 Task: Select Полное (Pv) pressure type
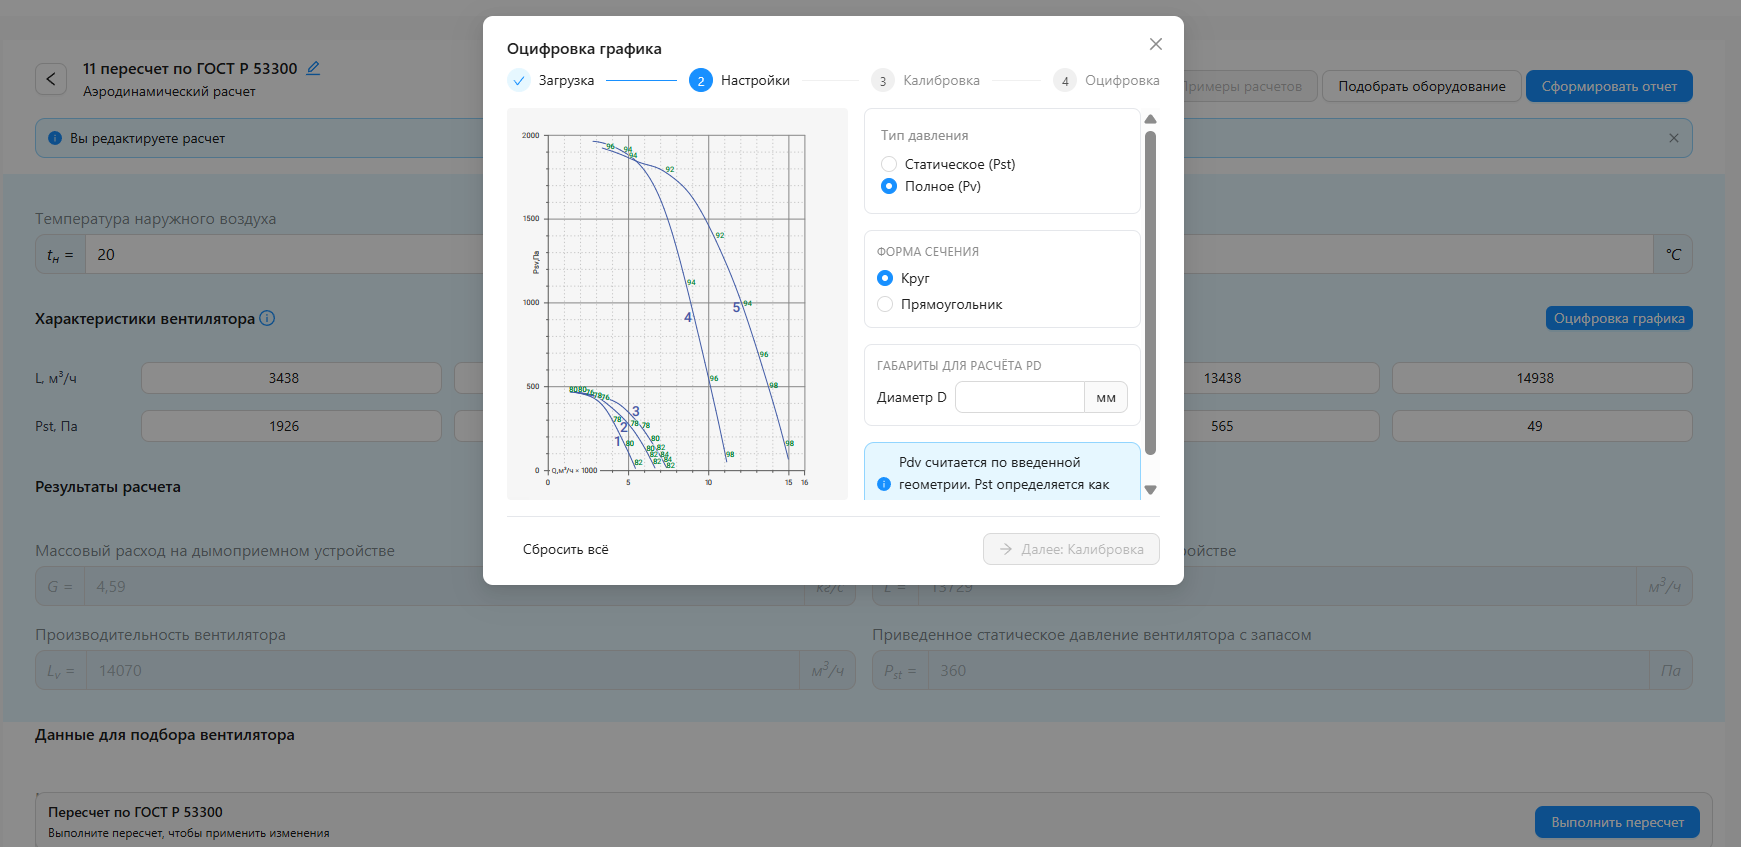(x=889, y=186)
